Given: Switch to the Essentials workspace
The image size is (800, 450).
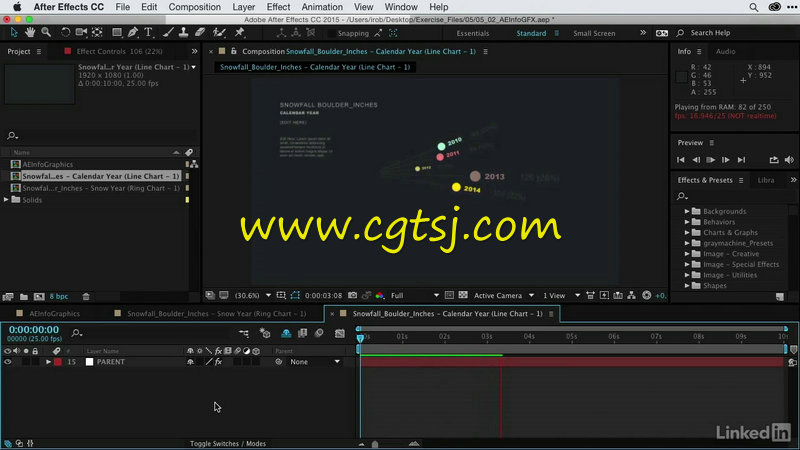Looking at the screenshot, I should [x=472, y=33].
